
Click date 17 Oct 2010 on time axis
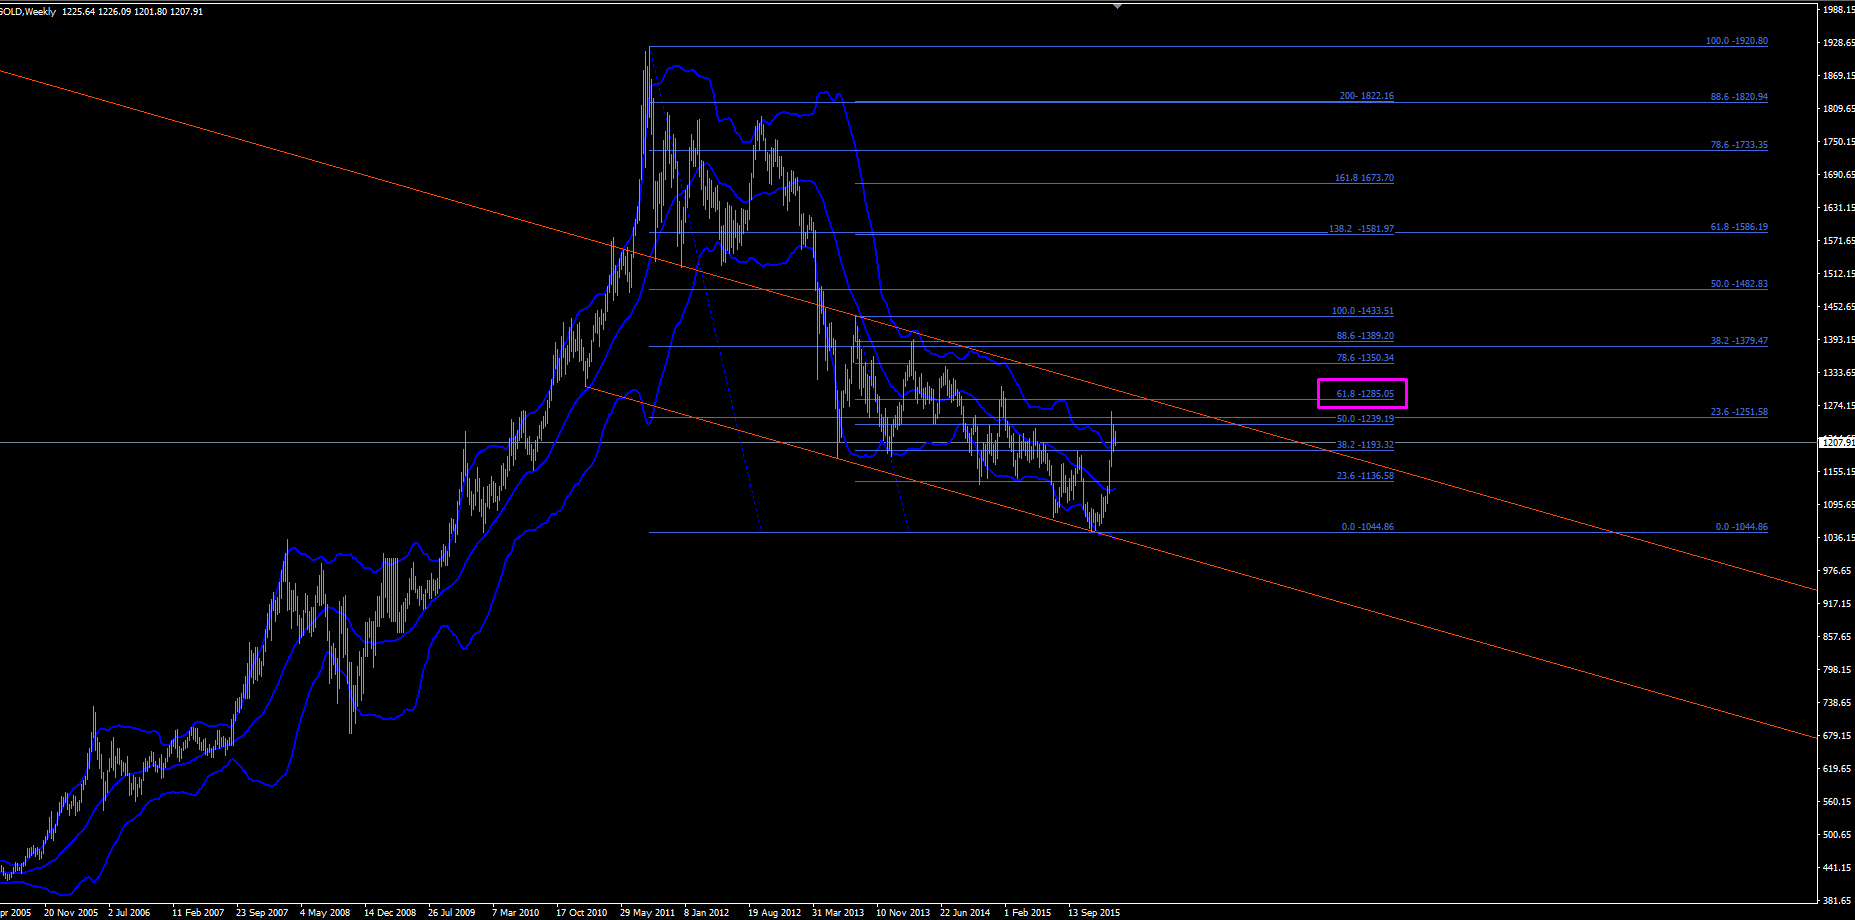(x=582, y=913)
